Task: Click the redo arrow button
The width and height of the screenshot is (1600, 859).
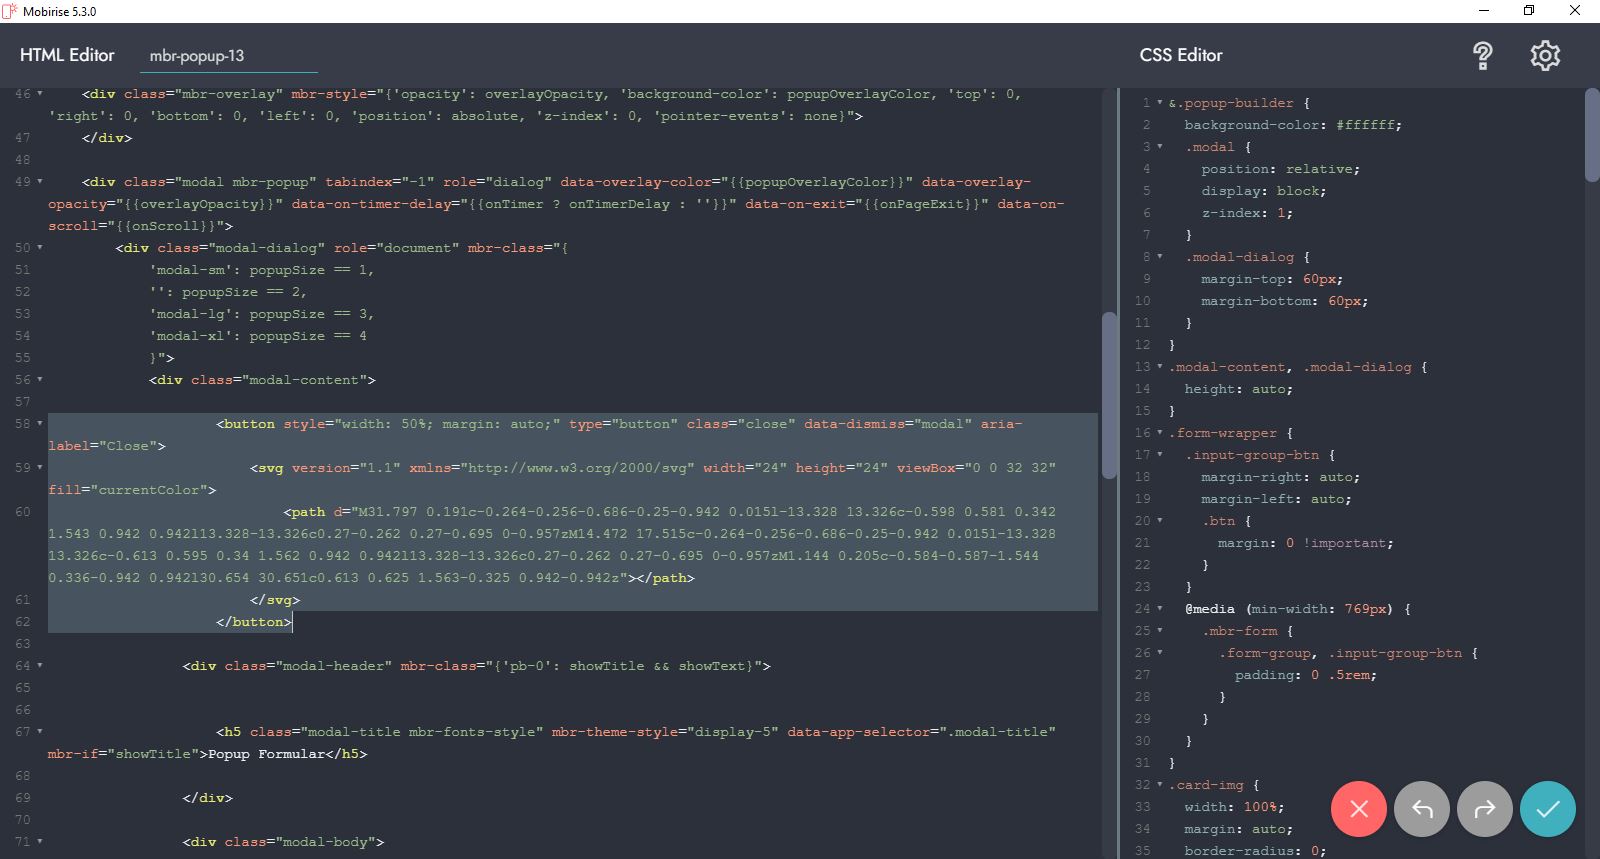Action: [x=1485, y=809]
